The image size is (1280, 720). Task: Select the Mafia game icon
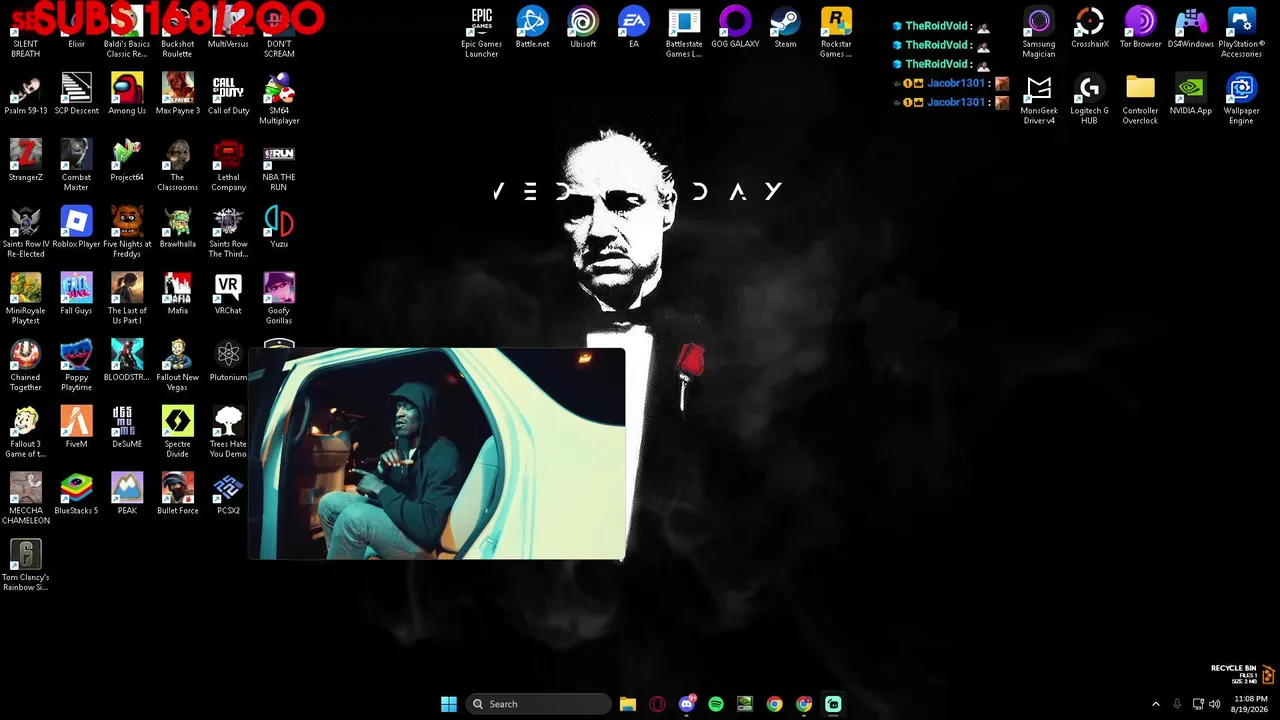coord(178,295)
